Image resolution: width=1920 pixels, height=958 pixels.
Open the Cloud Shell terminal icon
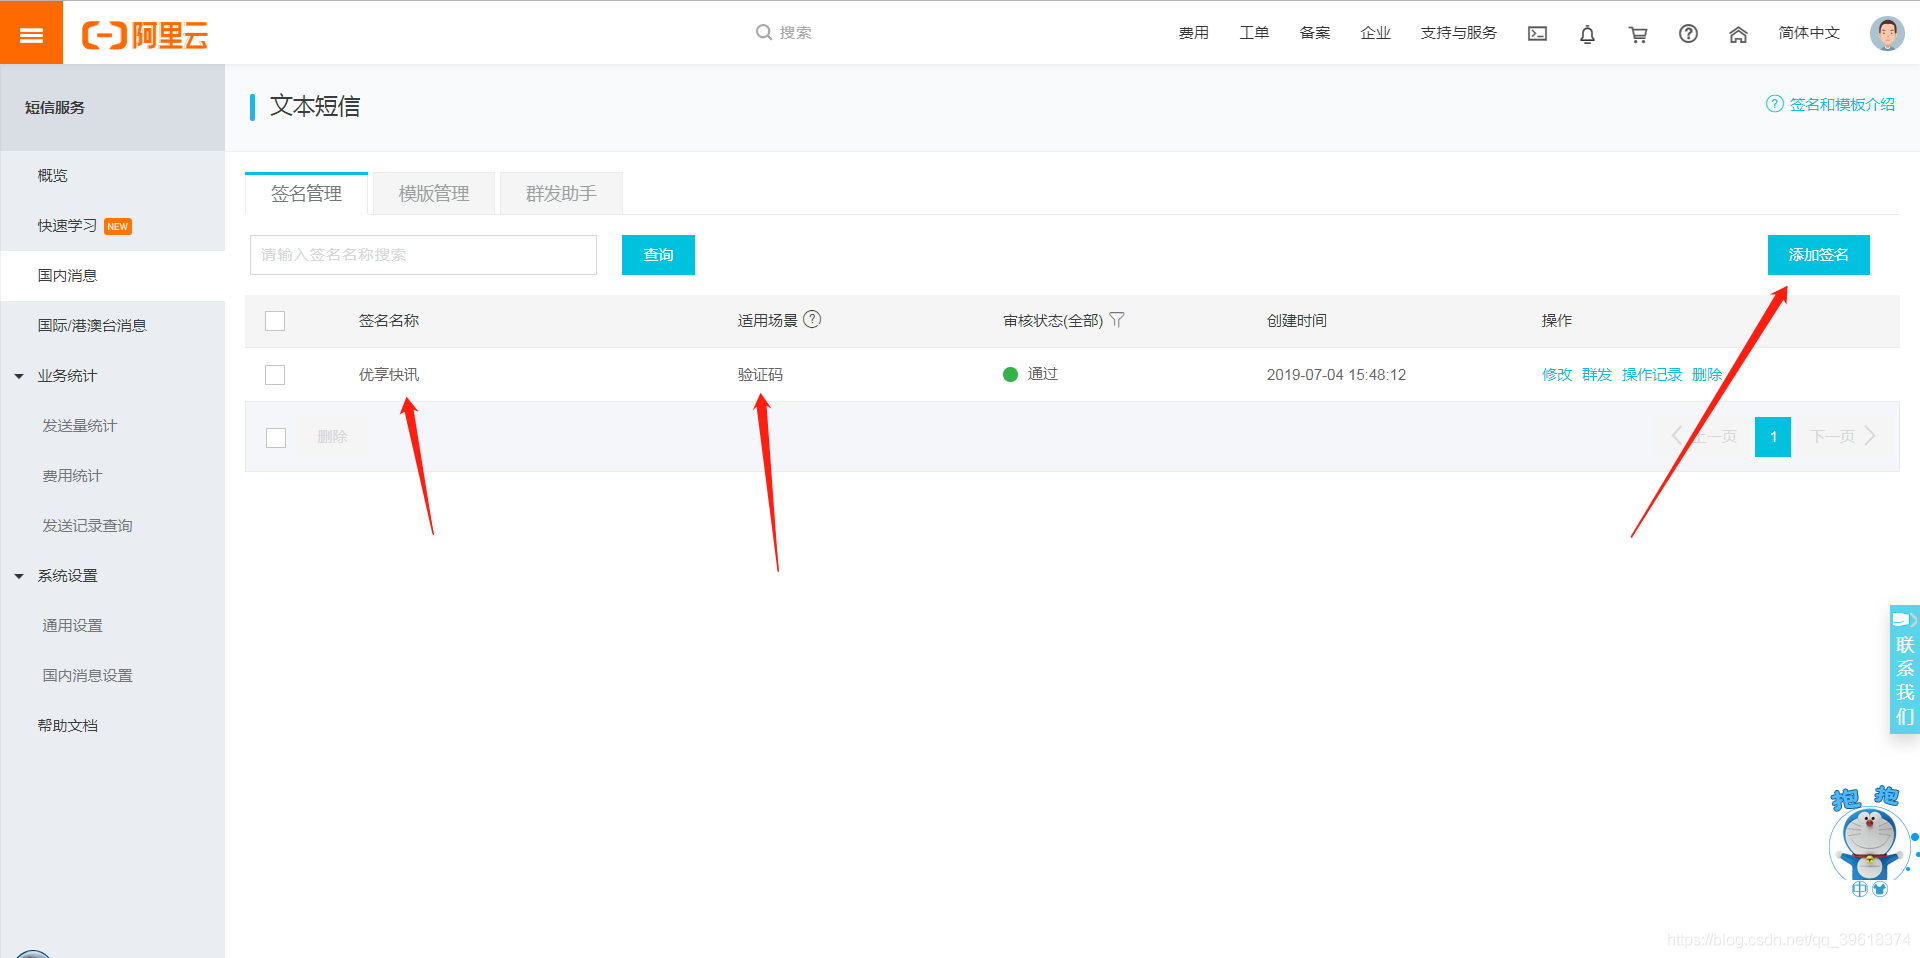click(x=1537, y=34)
